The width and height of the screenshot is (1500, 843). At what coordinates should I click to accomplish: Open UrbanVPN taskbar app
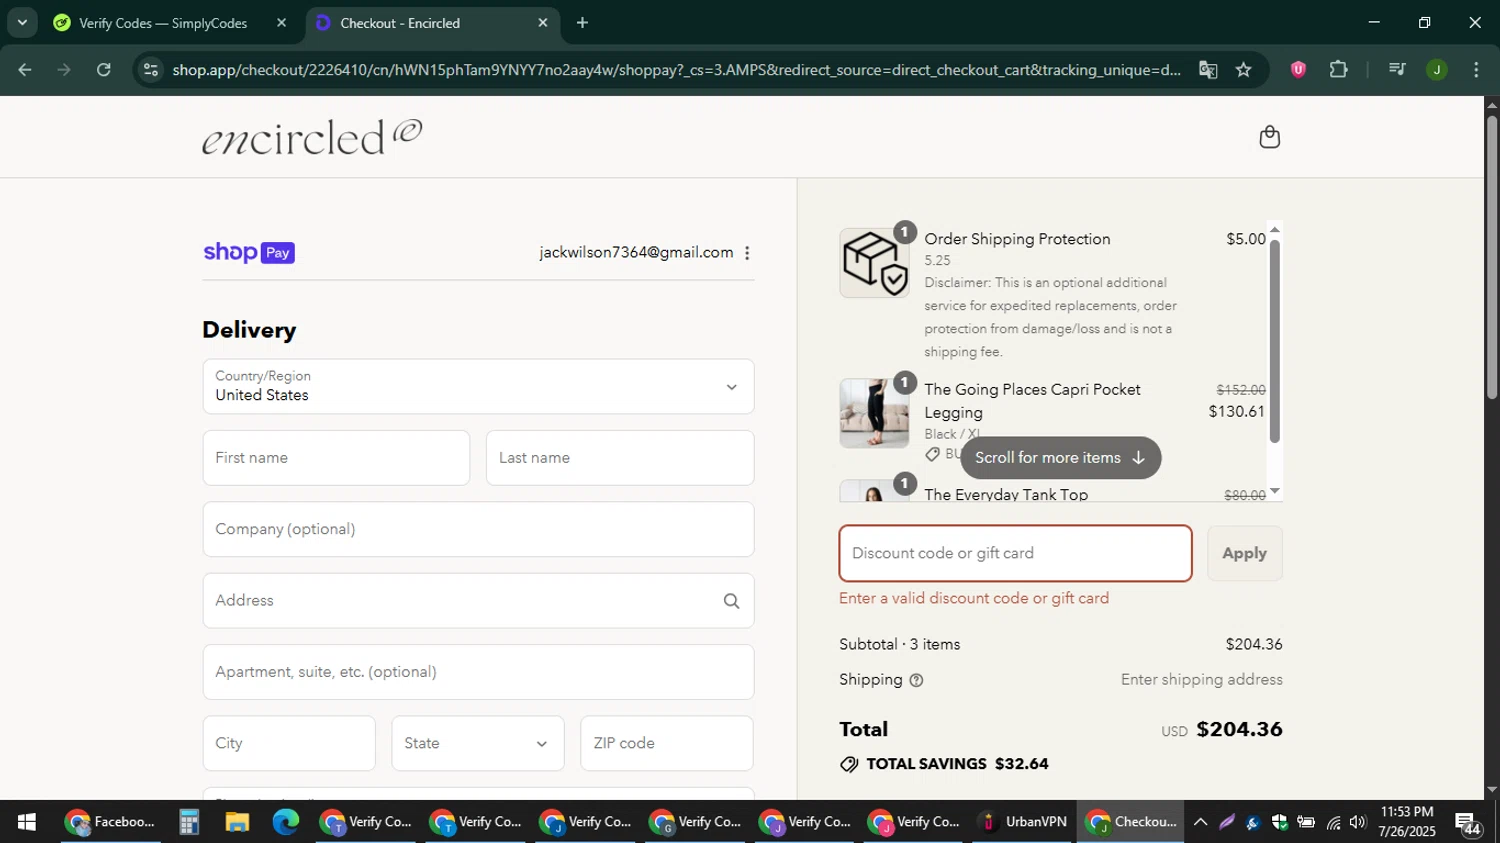1023,822
